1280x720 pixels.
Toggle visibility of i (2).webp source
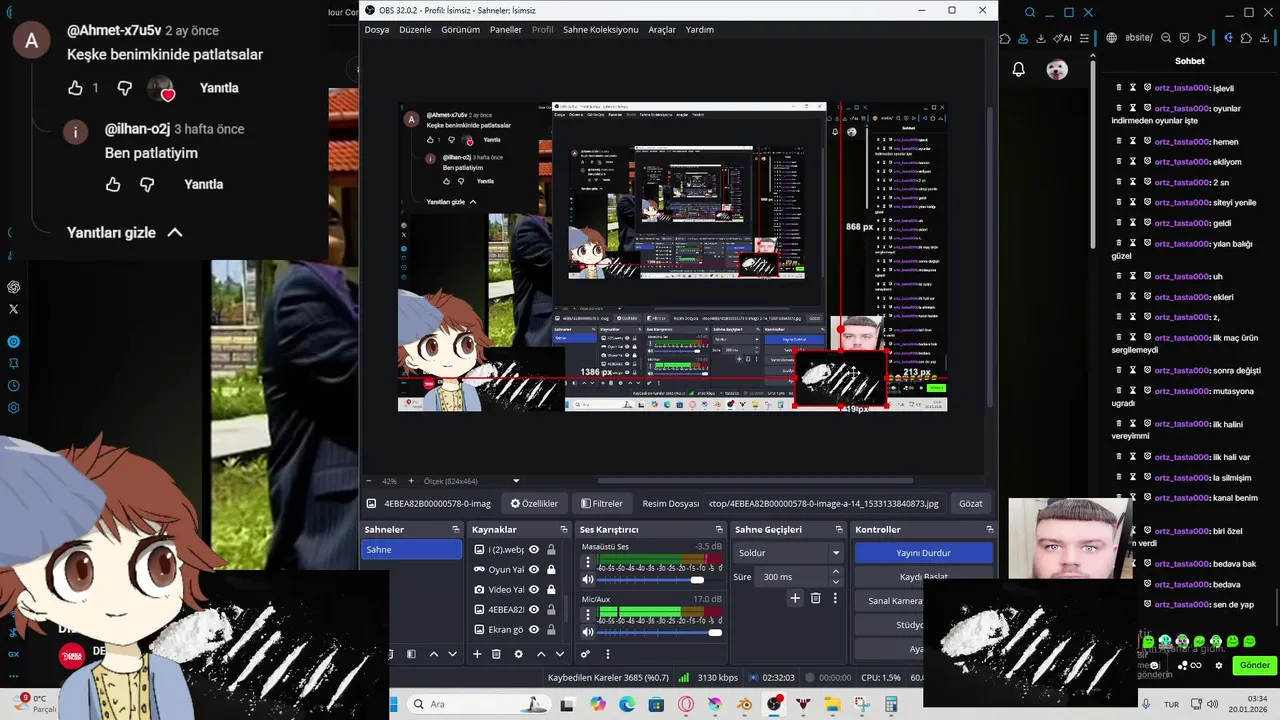534,550
